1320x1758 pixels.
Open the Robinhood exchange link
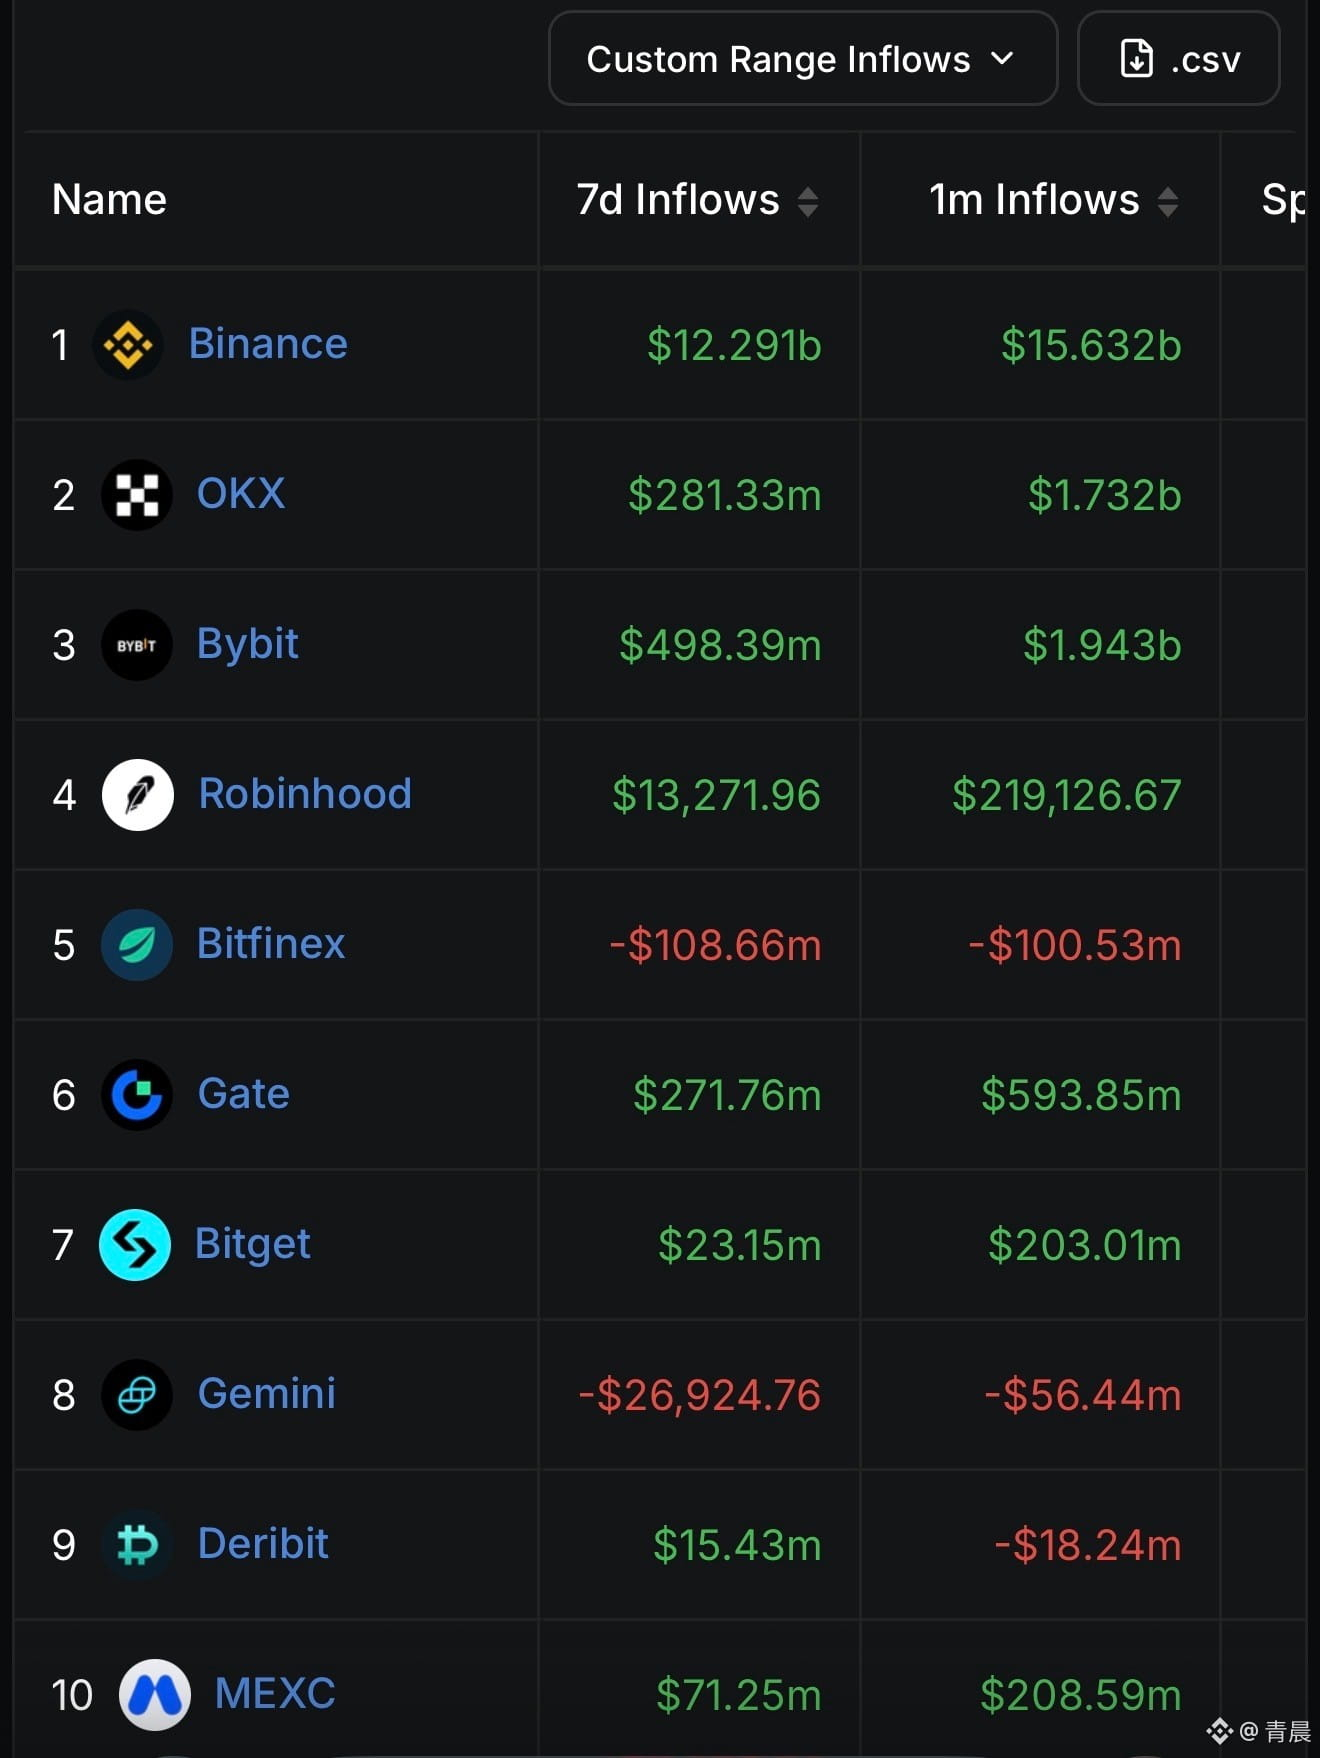[x=305, y=794]
